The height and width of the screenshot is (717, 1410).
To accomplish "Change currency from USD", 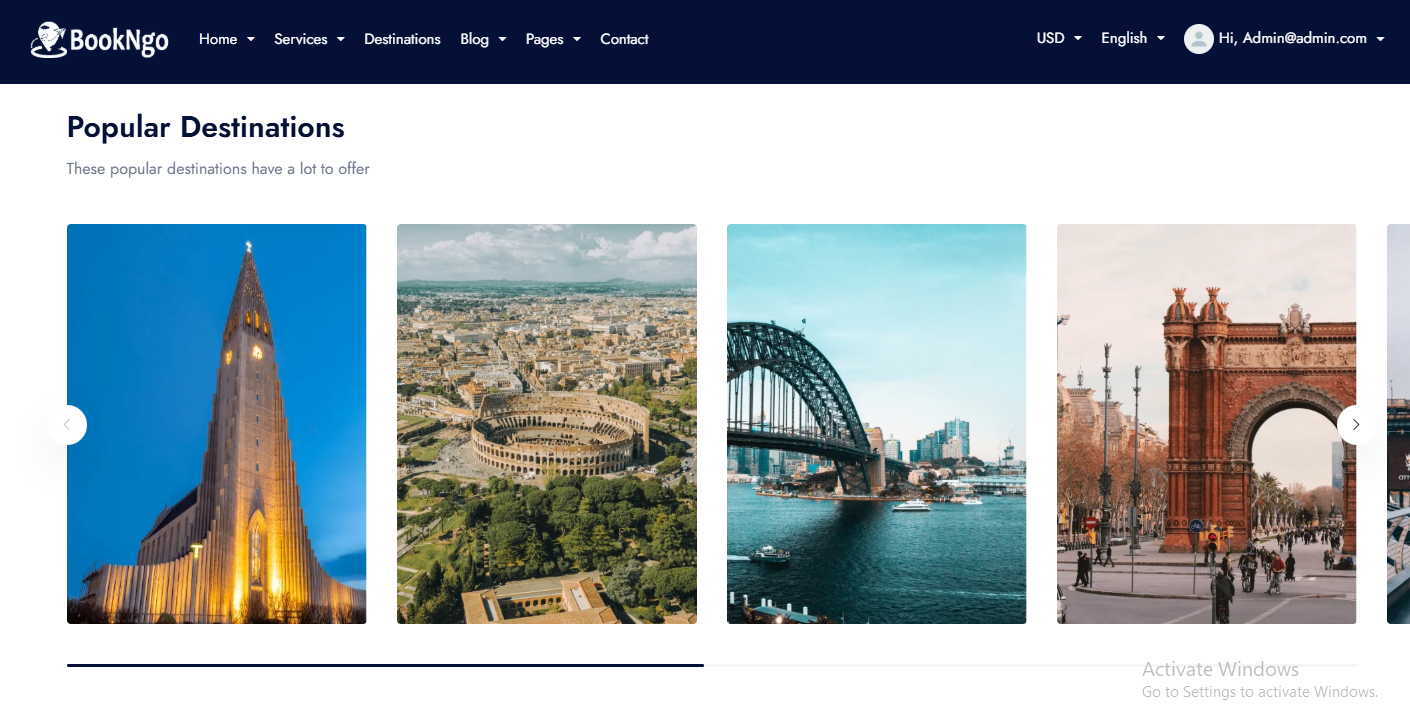I will coord(1059,38).
